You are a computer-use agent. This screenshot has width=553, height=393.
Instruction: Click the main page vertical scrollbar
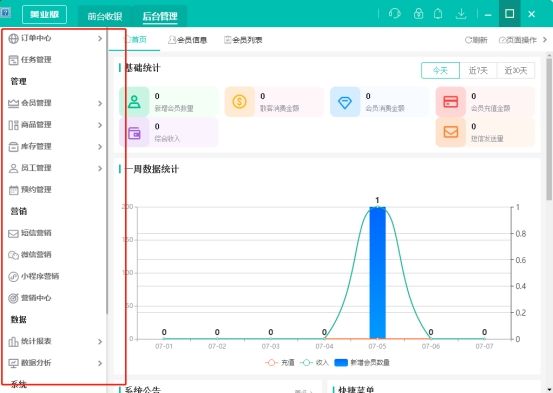pyautogui.click(x=549, y=129)
